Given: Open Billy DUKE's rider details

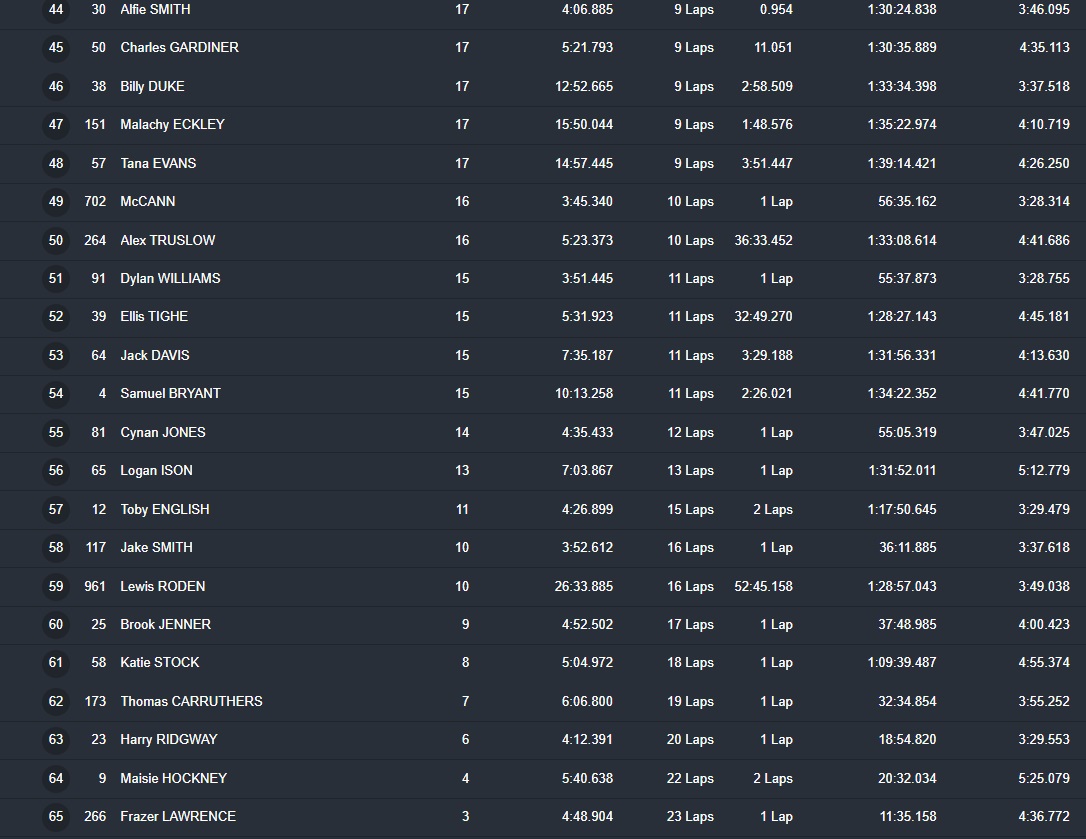Looking at the screenshot, I should coord(152,86).
